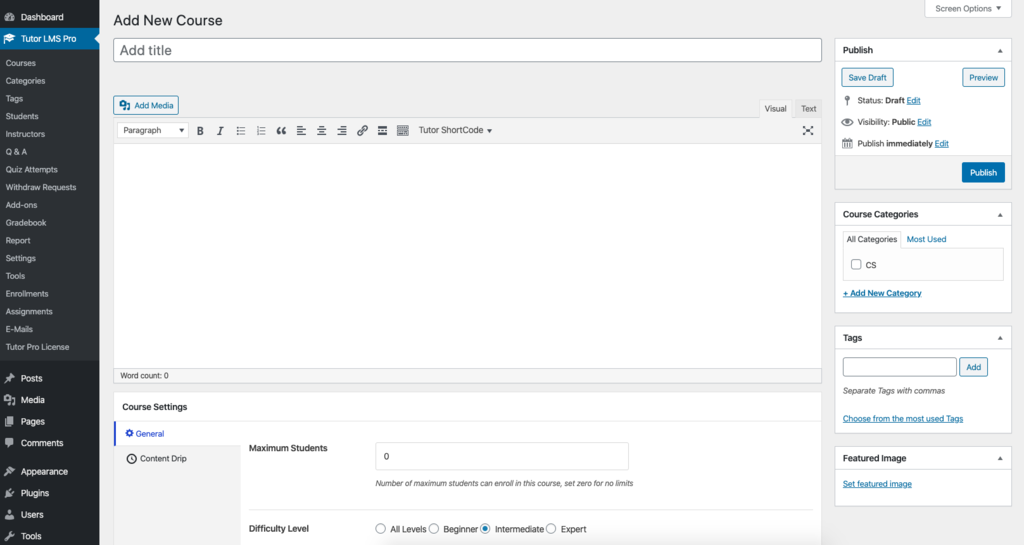Select the Beginner difficulty level
This screenshot has height=545, width=1024.
(435, 529)
